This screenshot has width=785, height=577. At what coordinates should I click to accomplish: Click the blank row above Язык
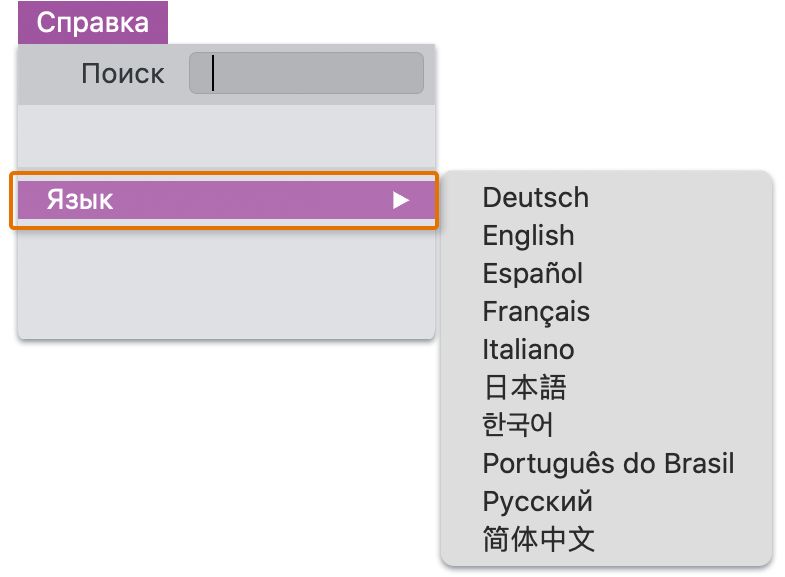tap(226, 136)
